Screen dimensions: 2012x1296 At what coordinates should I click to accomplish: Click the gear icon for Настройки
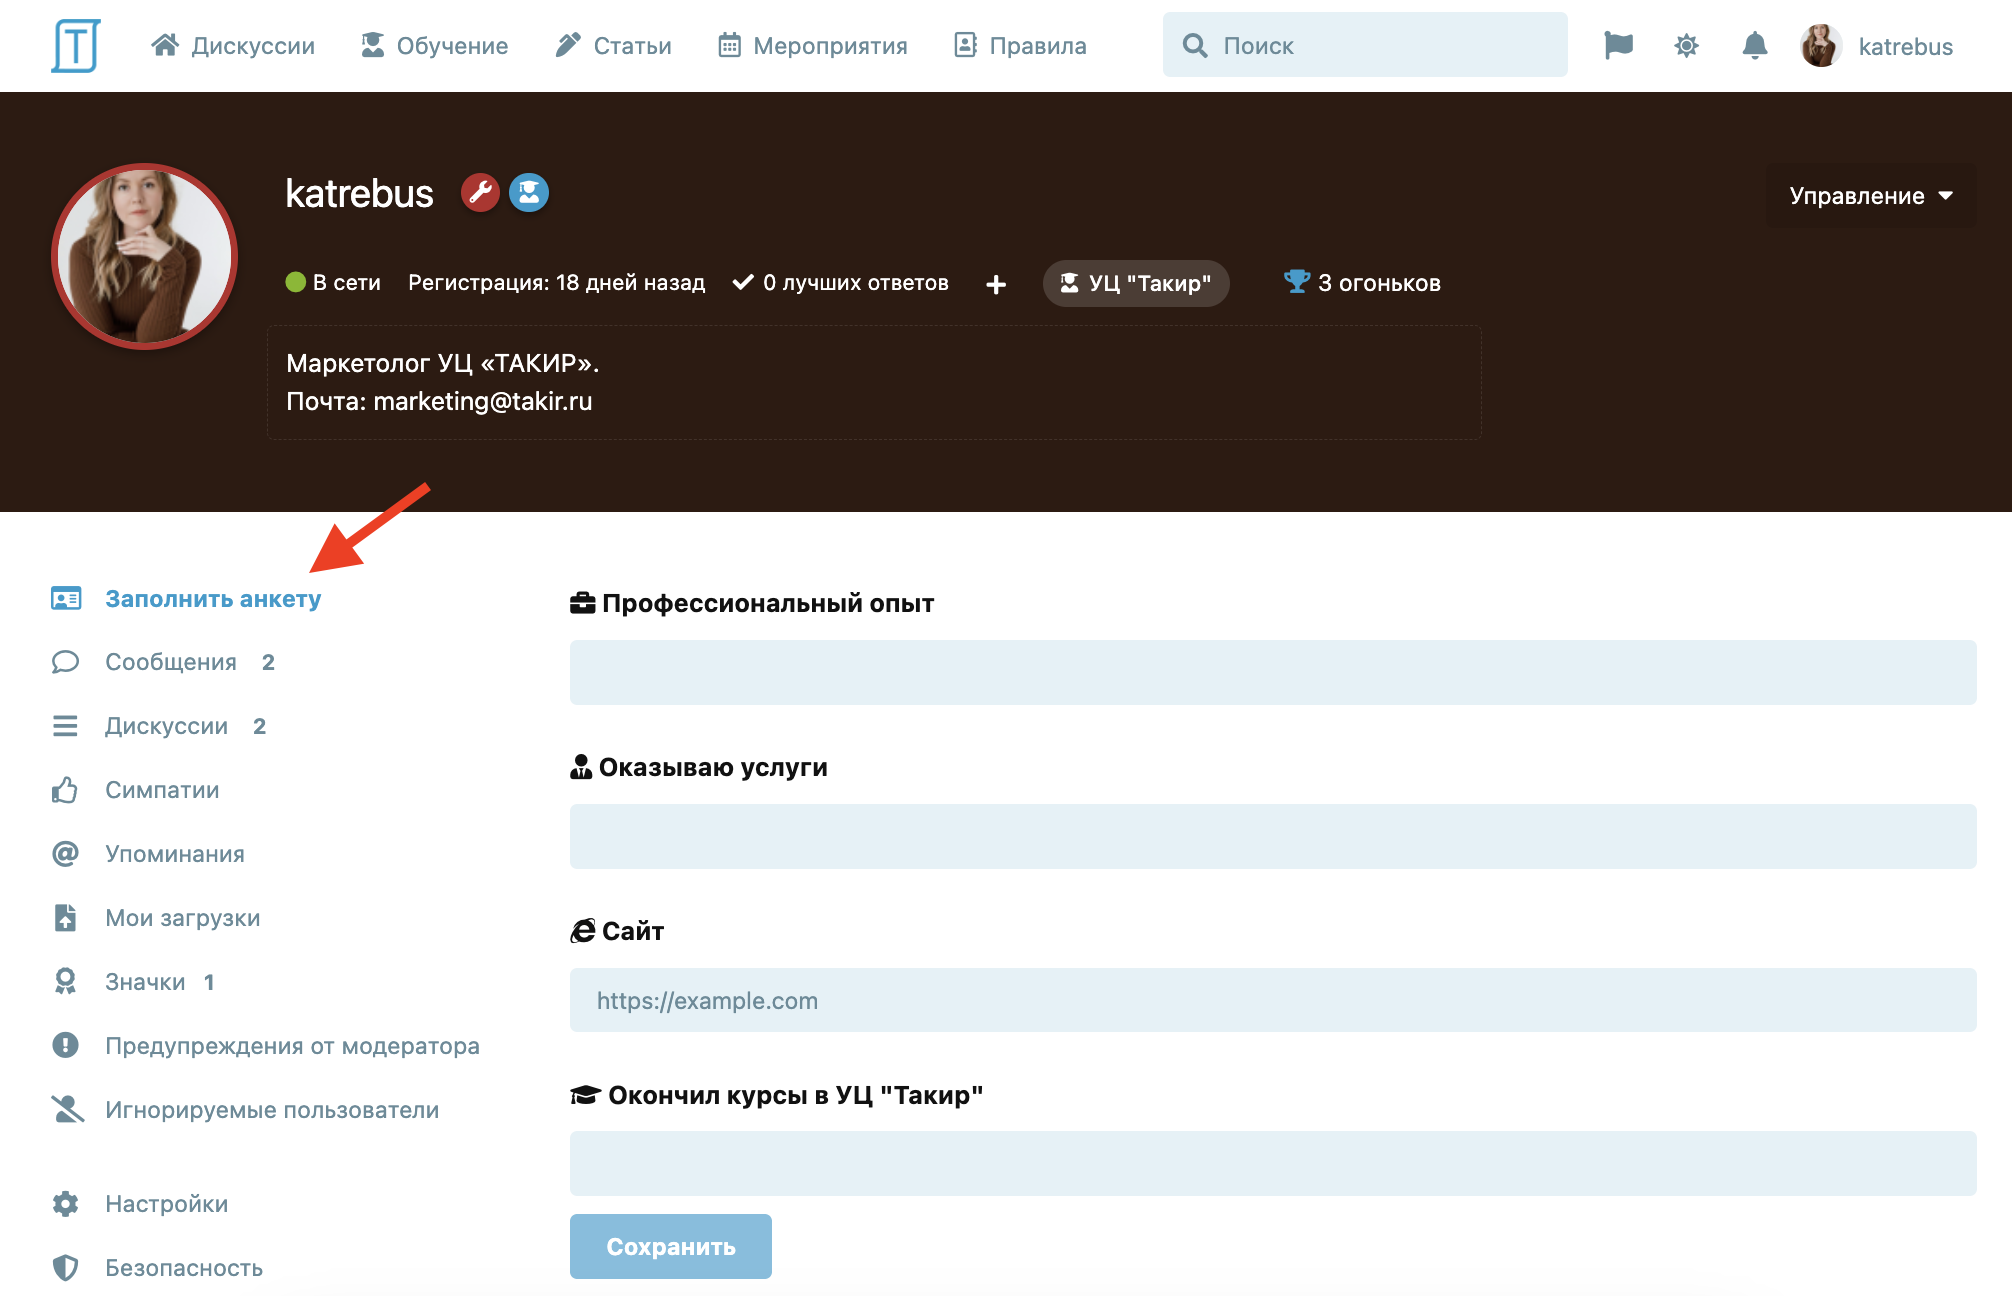pyautogui.click(x=65, y=1204)
